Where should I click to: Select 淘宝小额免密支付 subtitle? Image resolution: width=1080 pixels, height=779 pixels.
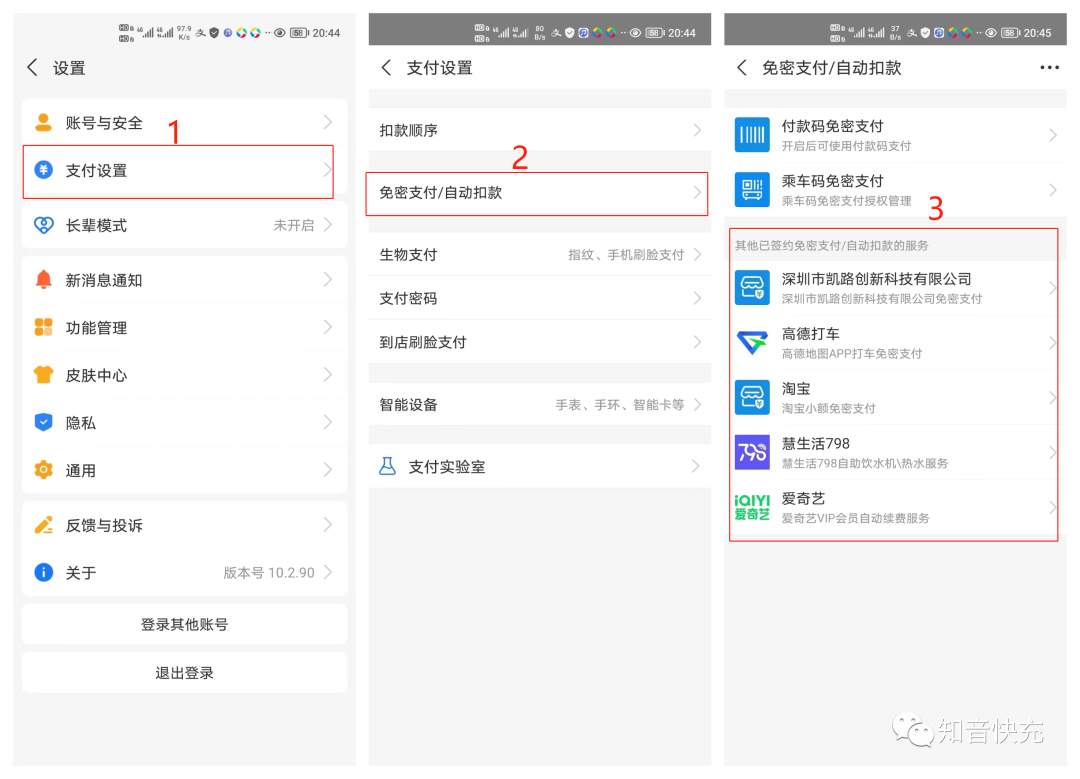[829, 408]
